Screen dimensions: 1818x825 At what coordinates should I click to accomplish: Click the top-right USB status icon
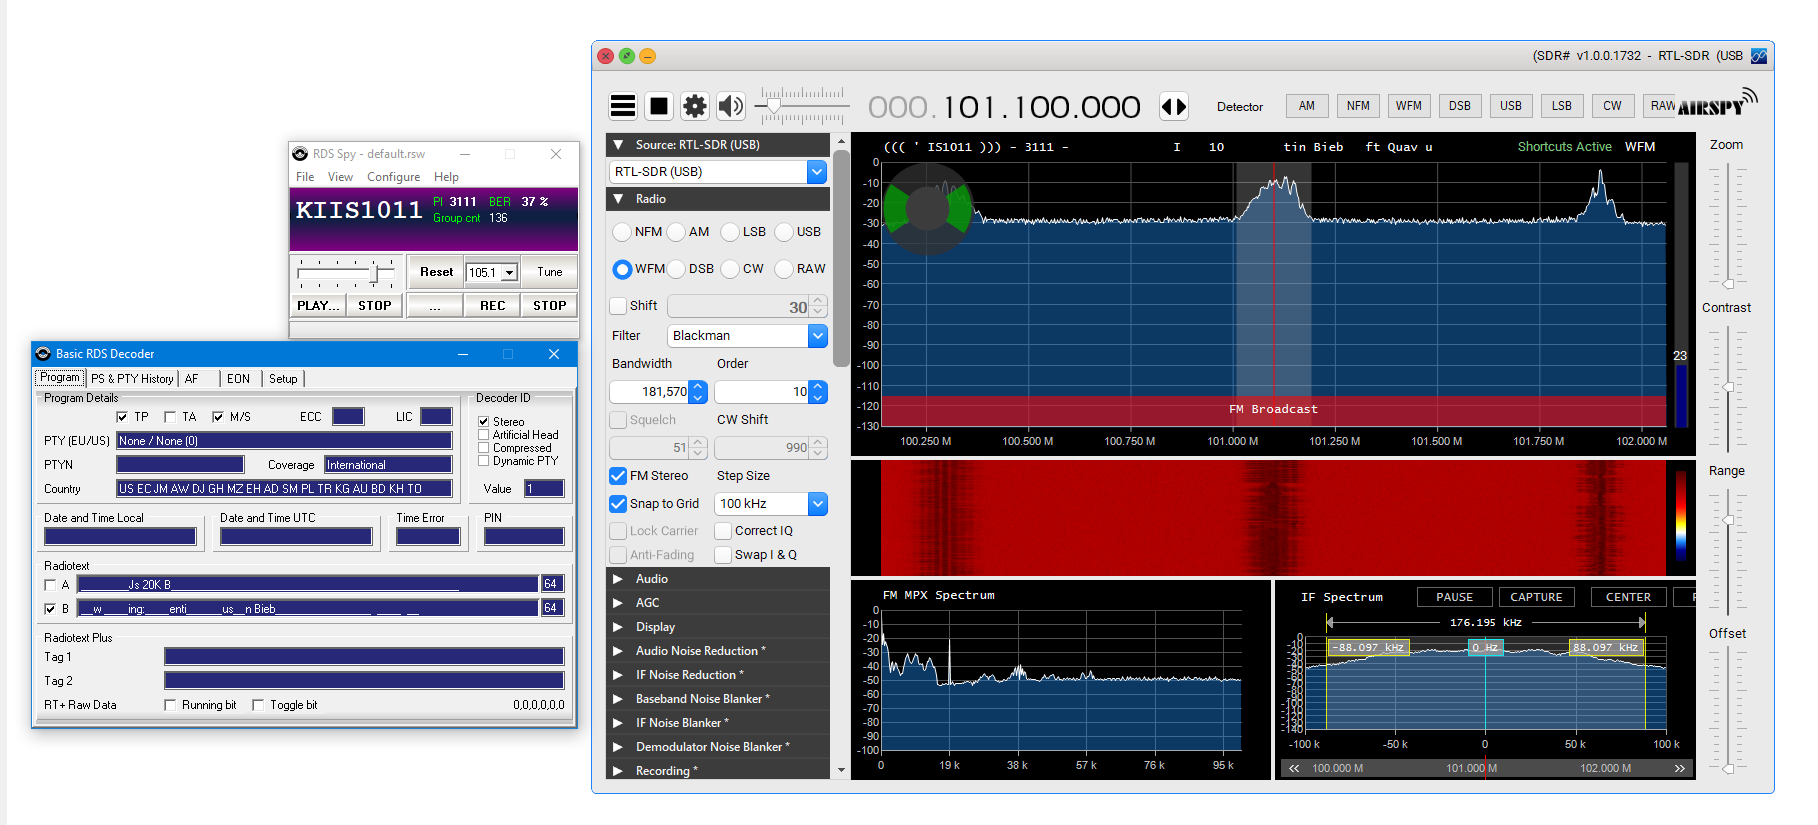(1759, 56)
